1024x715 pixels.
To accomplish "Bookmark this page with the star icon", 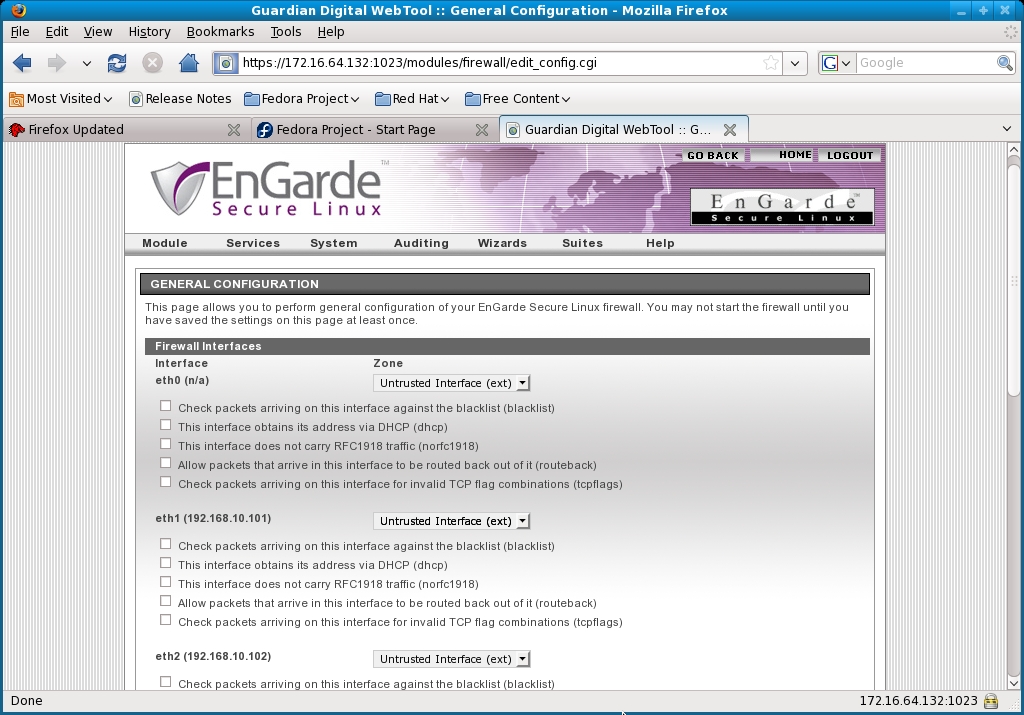I will click(x=771, y=63).
